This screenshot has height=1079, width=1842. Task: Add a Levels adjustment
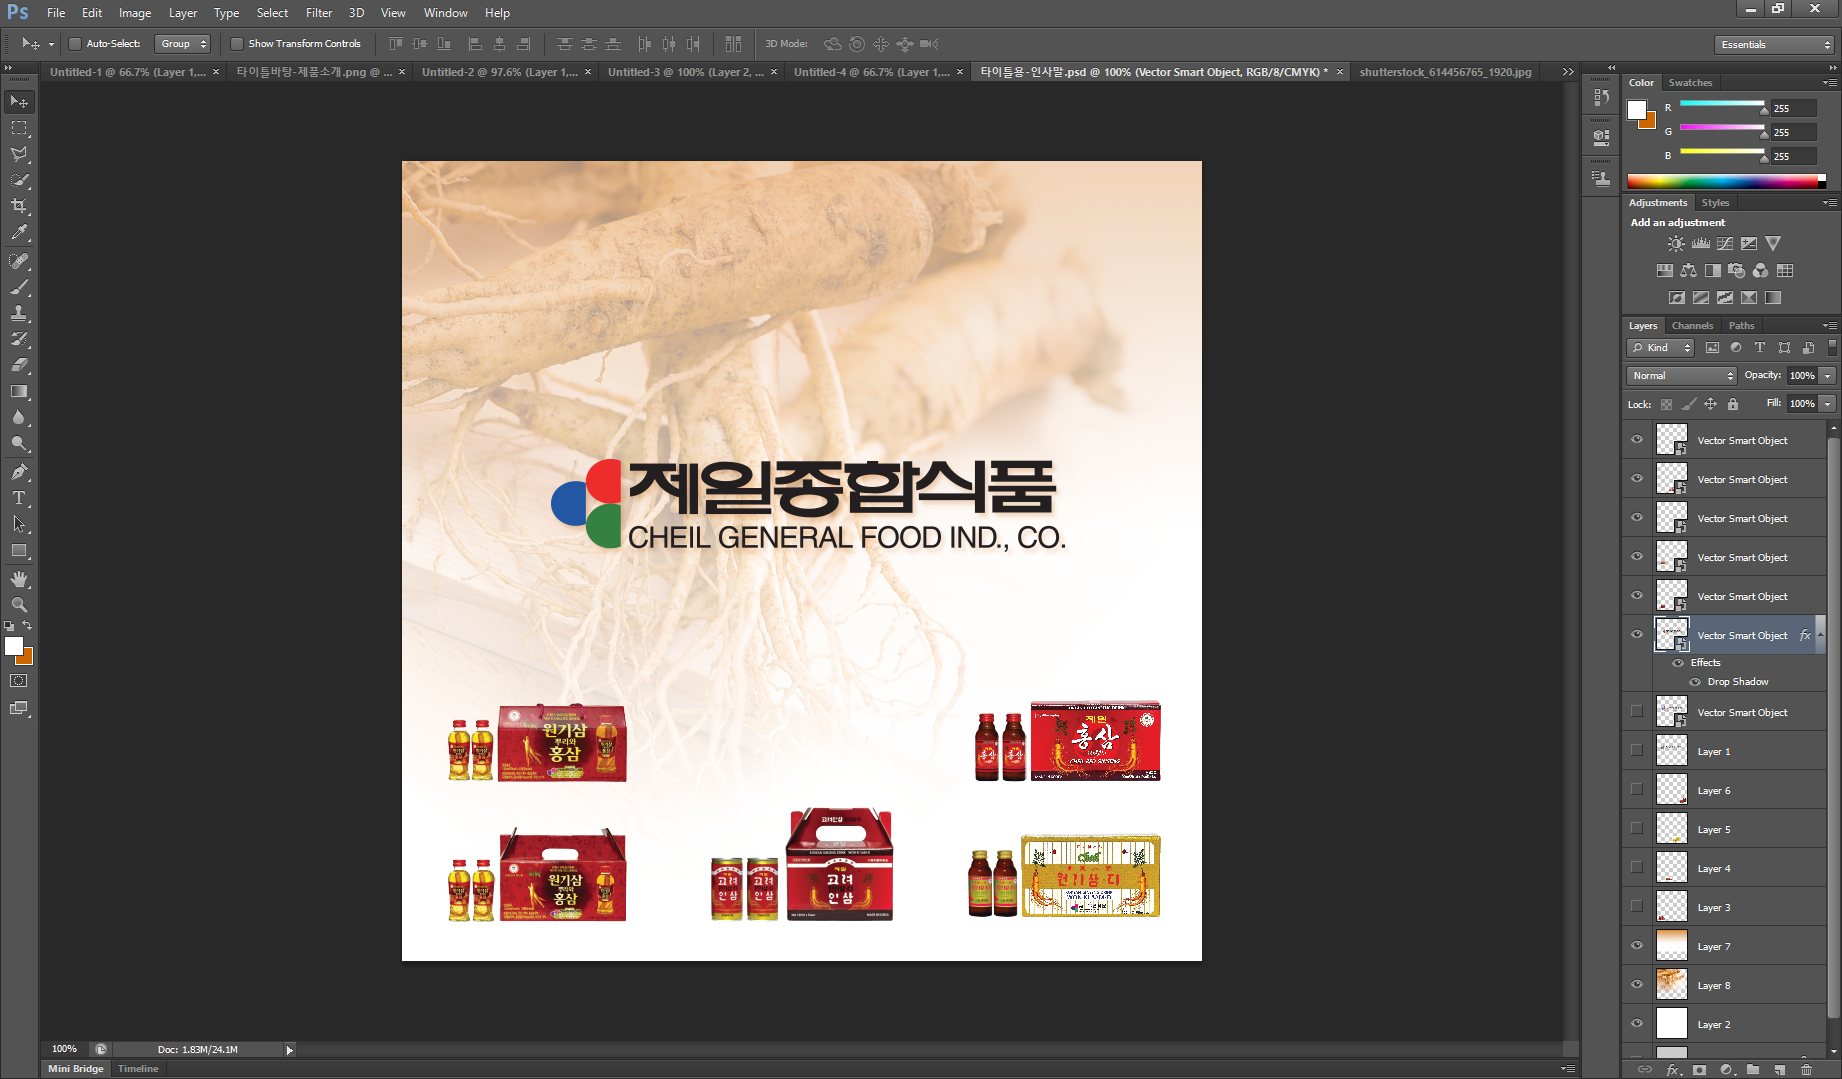(1700, 244)
